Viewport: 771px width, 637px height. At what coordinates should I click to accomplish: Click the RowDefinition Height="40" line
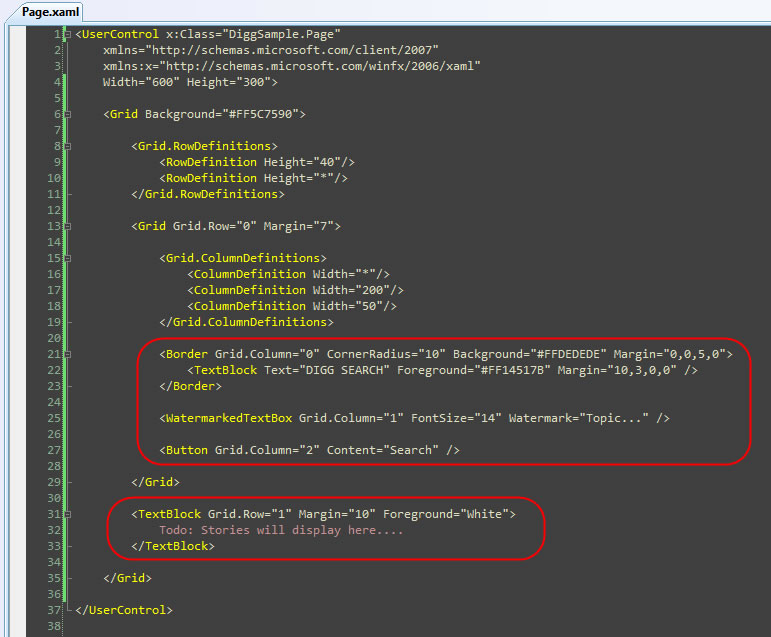[257, 162]
